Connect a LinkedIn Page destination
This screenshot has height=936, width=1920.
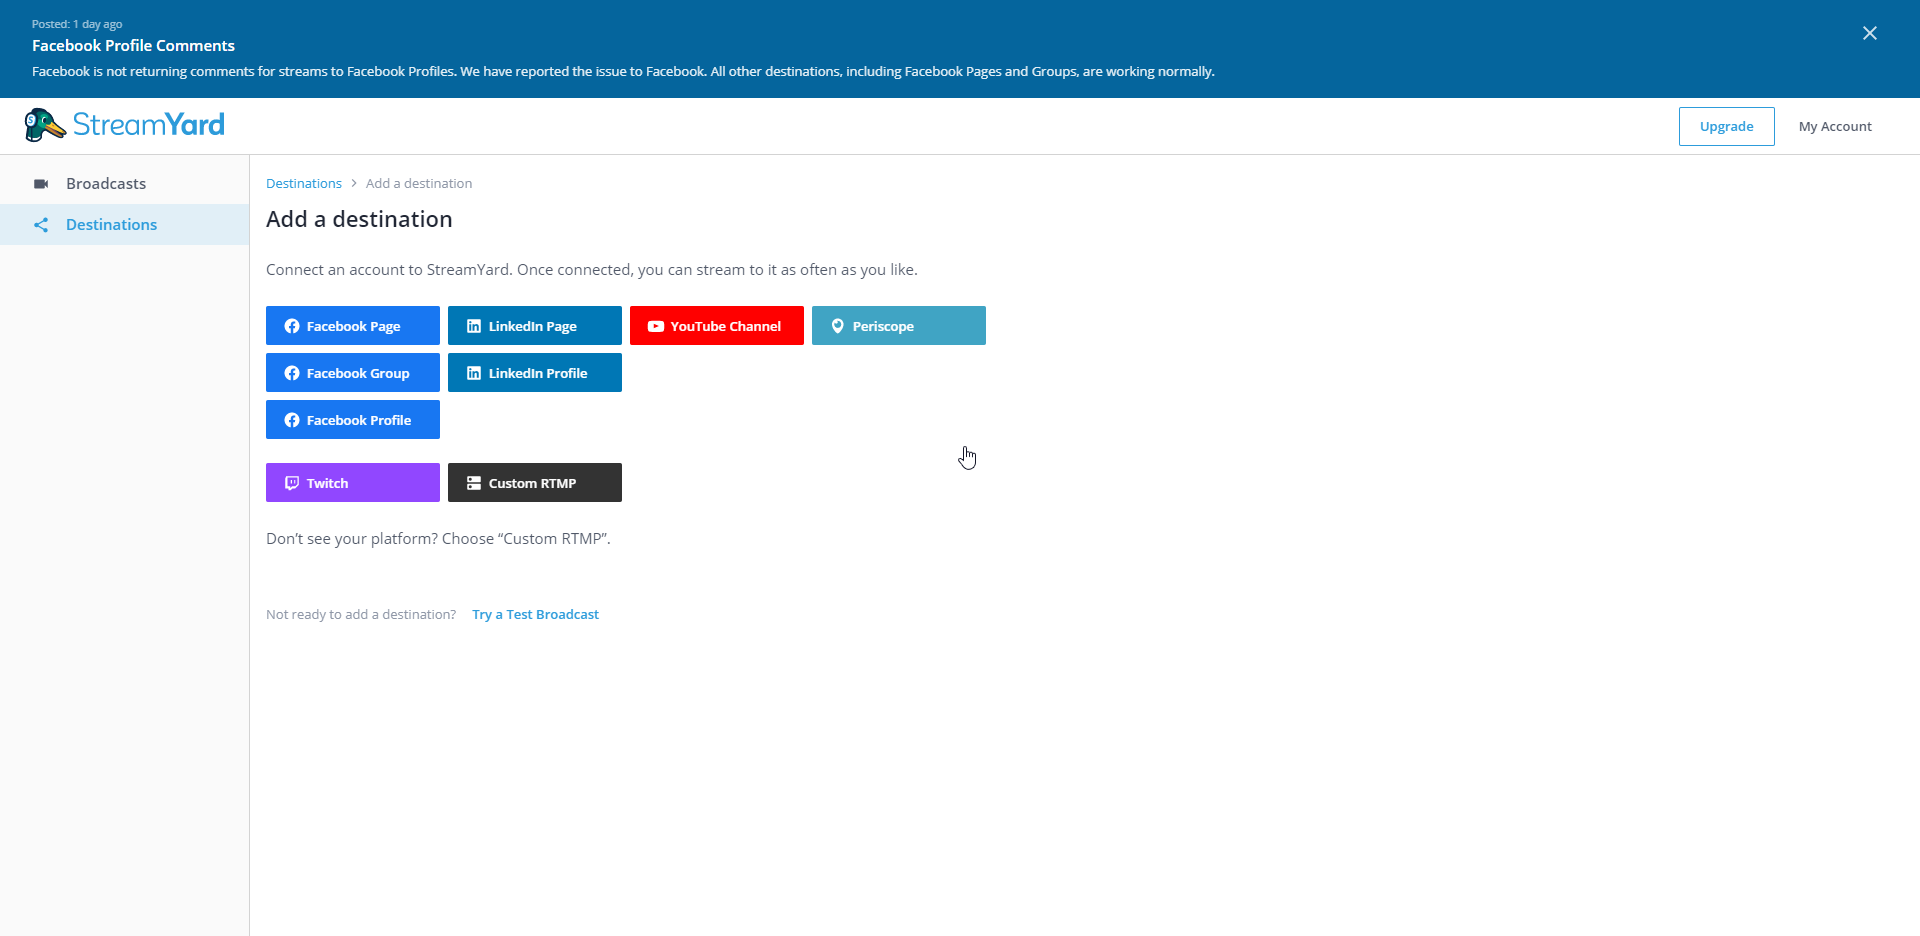(x=535, y=326)
